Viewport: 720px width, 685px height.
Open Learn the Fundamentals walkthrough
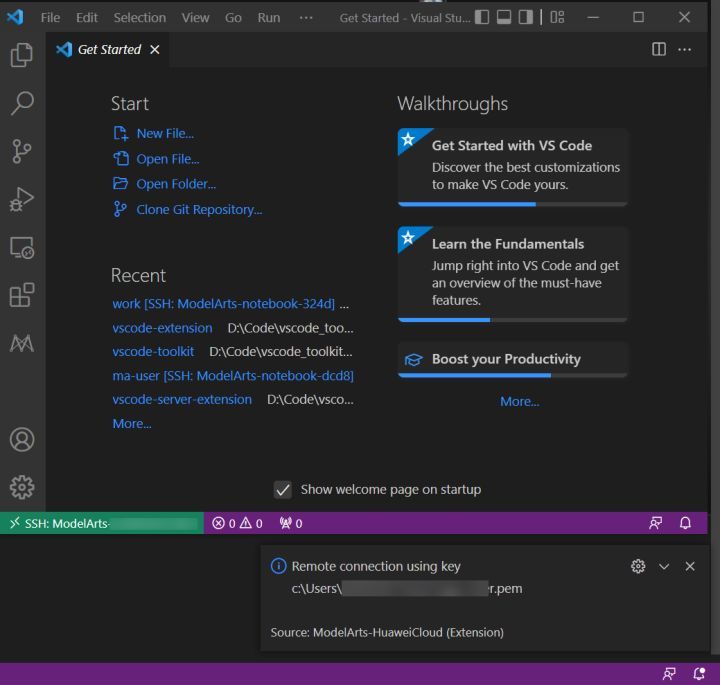coord(512,274)
